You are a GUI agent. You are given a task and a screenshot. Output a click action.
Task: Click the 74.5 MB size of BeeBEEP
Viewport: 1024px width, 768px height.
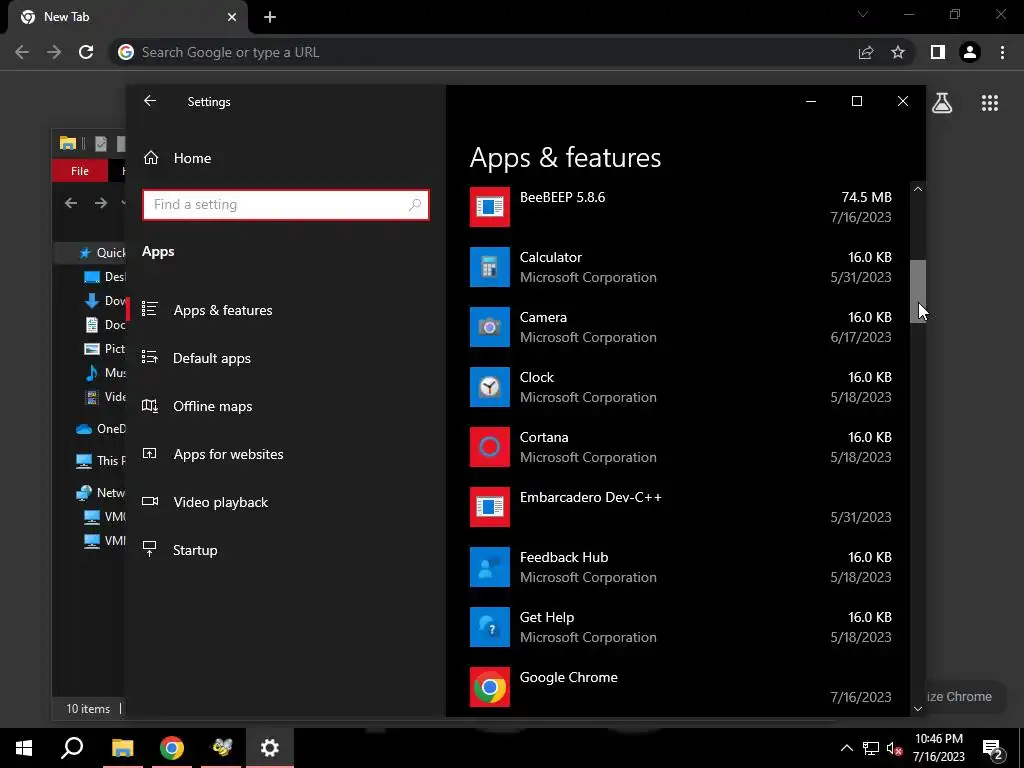coord(866,197)
